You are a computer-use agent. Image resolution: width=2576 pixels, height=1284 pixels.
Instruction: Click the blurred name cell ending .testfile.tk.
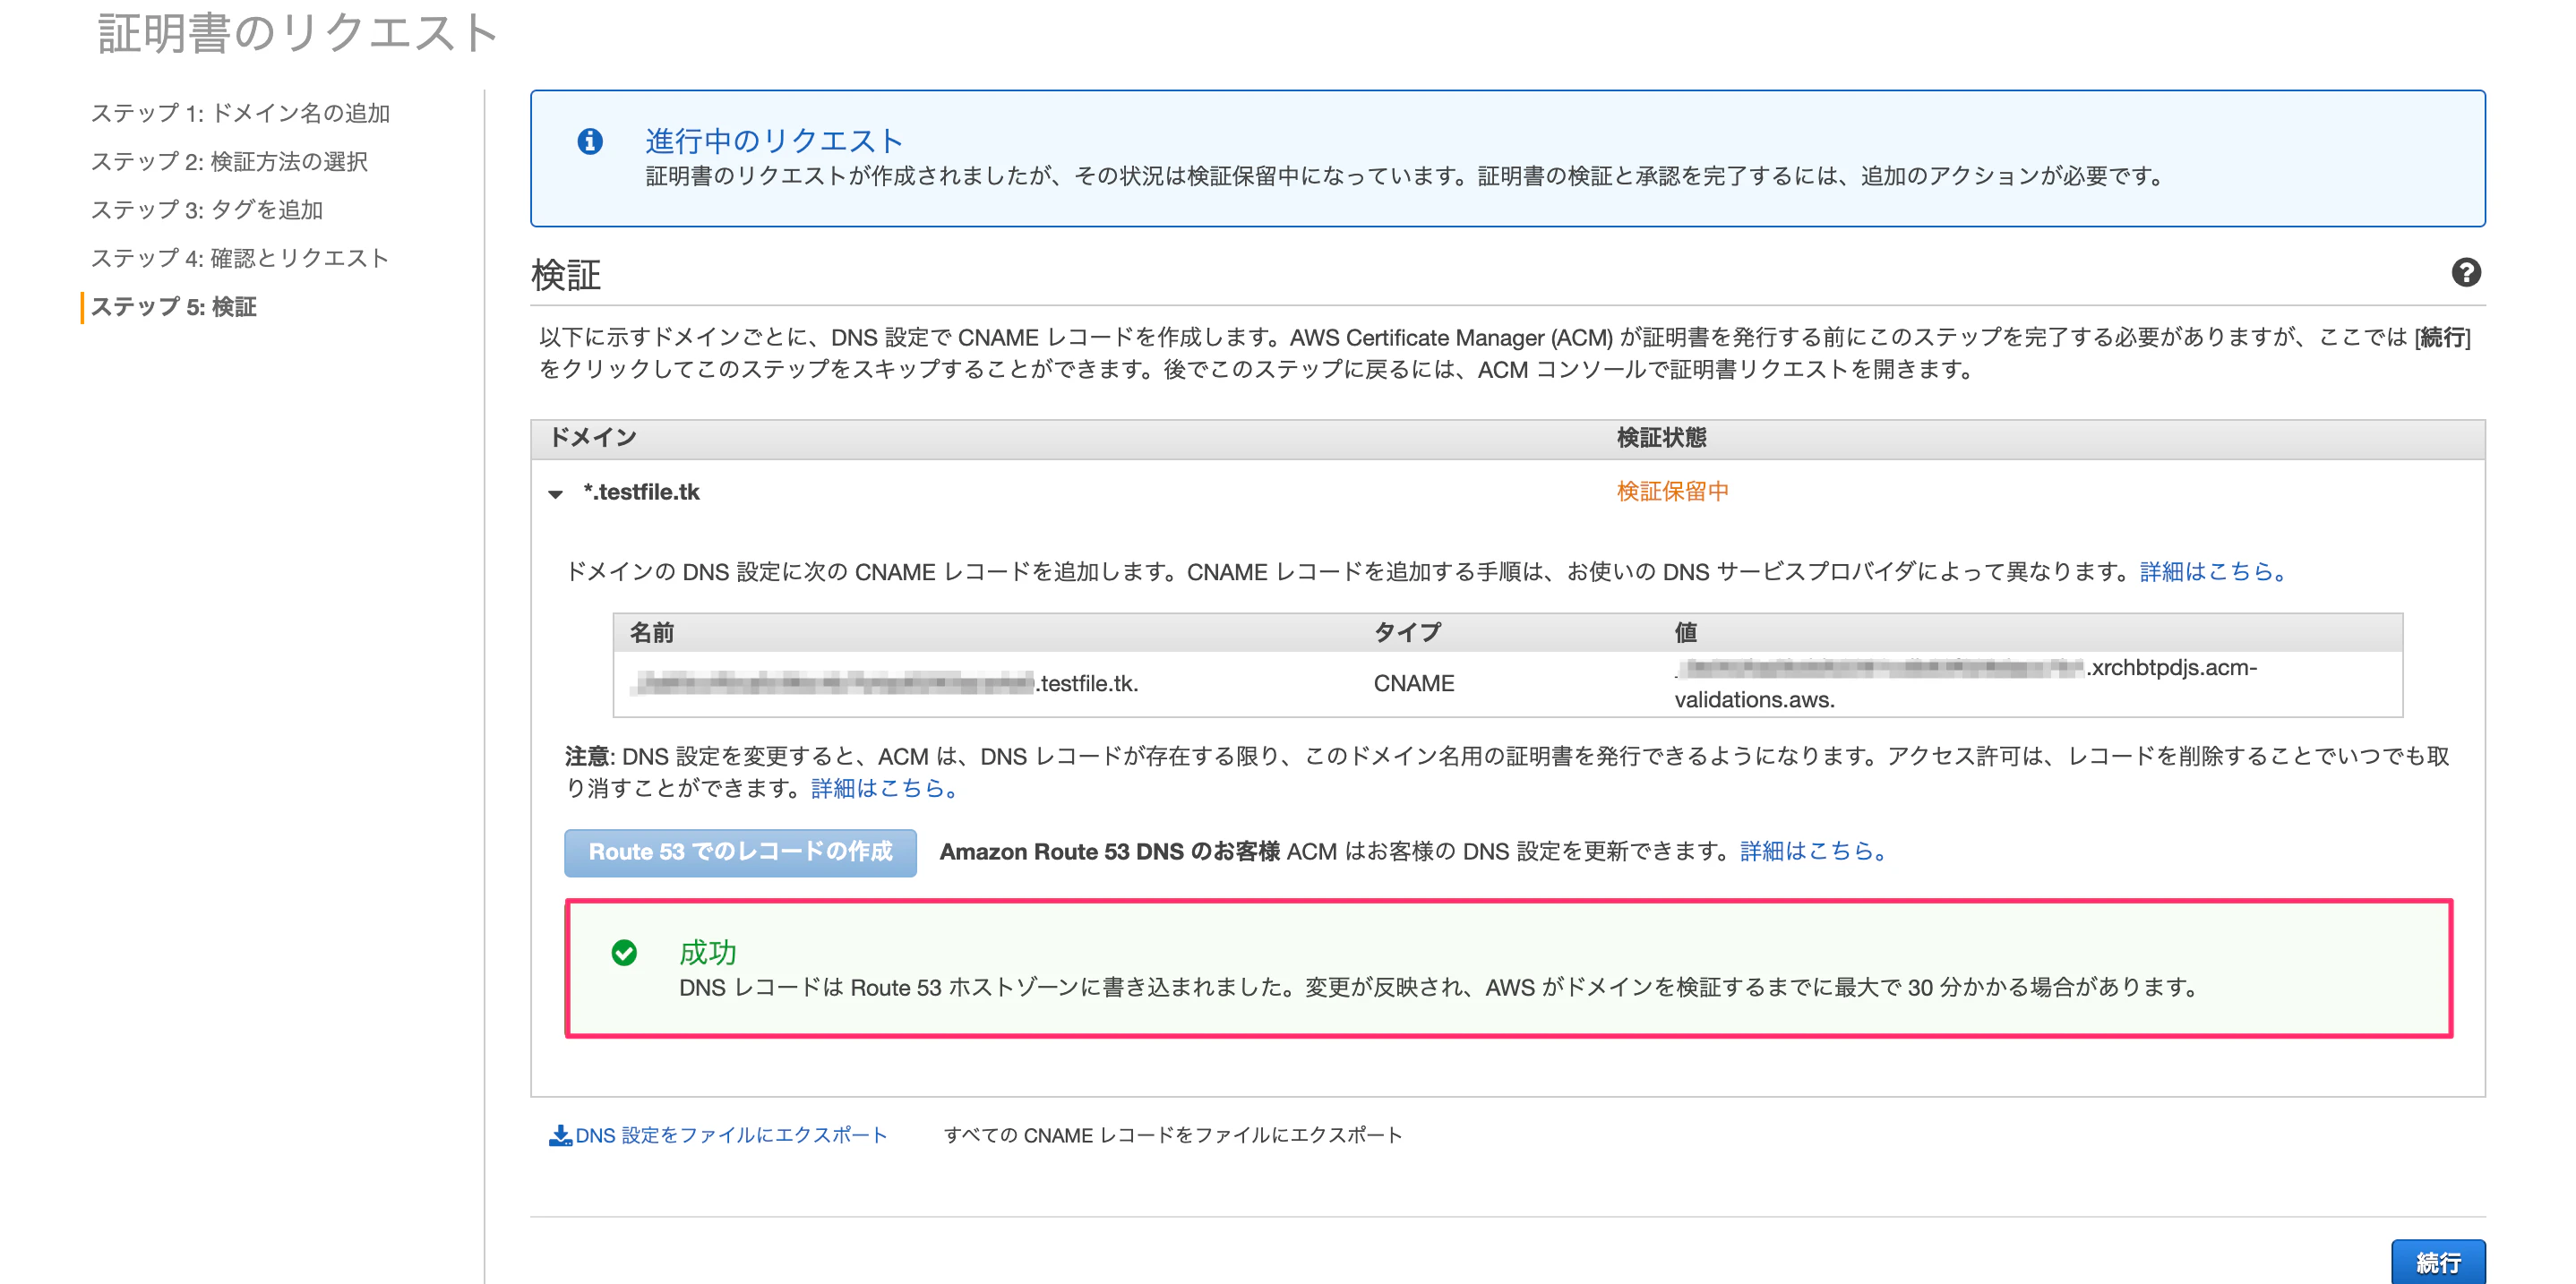coord(885,683)
